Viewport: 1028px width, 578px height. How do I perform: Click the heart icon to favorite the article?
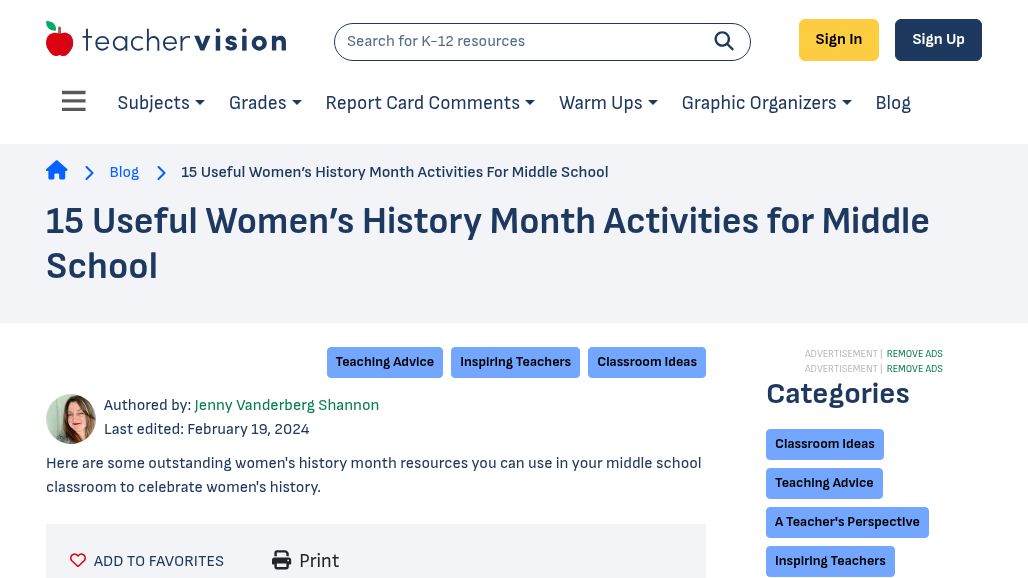(x=78, y=560)
